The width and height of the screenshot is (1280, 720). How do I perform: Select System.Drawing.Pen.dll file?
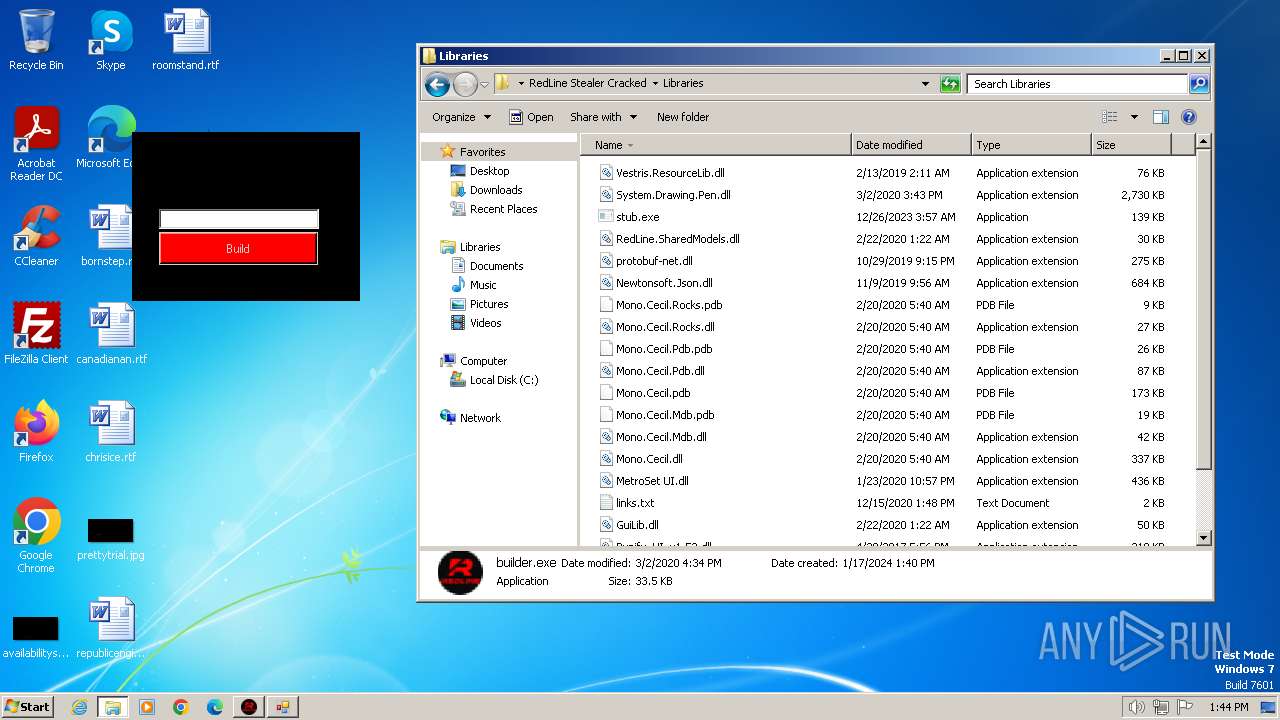(x=673, y=195)
